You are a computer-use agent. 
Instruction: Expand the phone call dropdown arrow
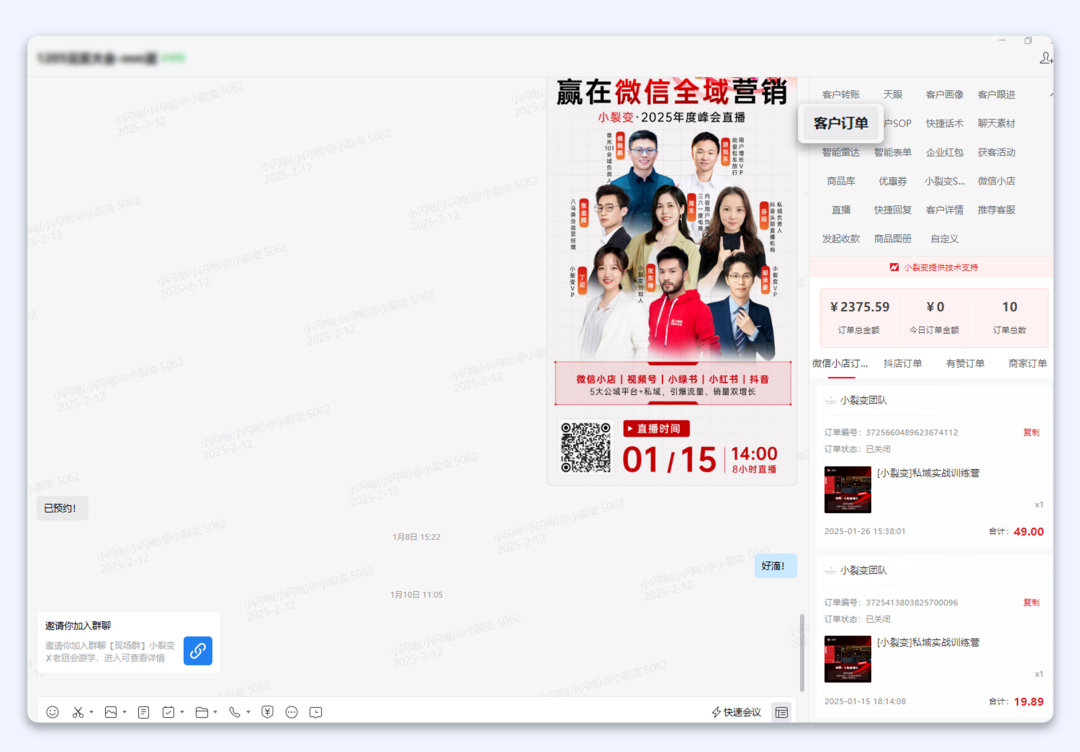pos(247,713)
